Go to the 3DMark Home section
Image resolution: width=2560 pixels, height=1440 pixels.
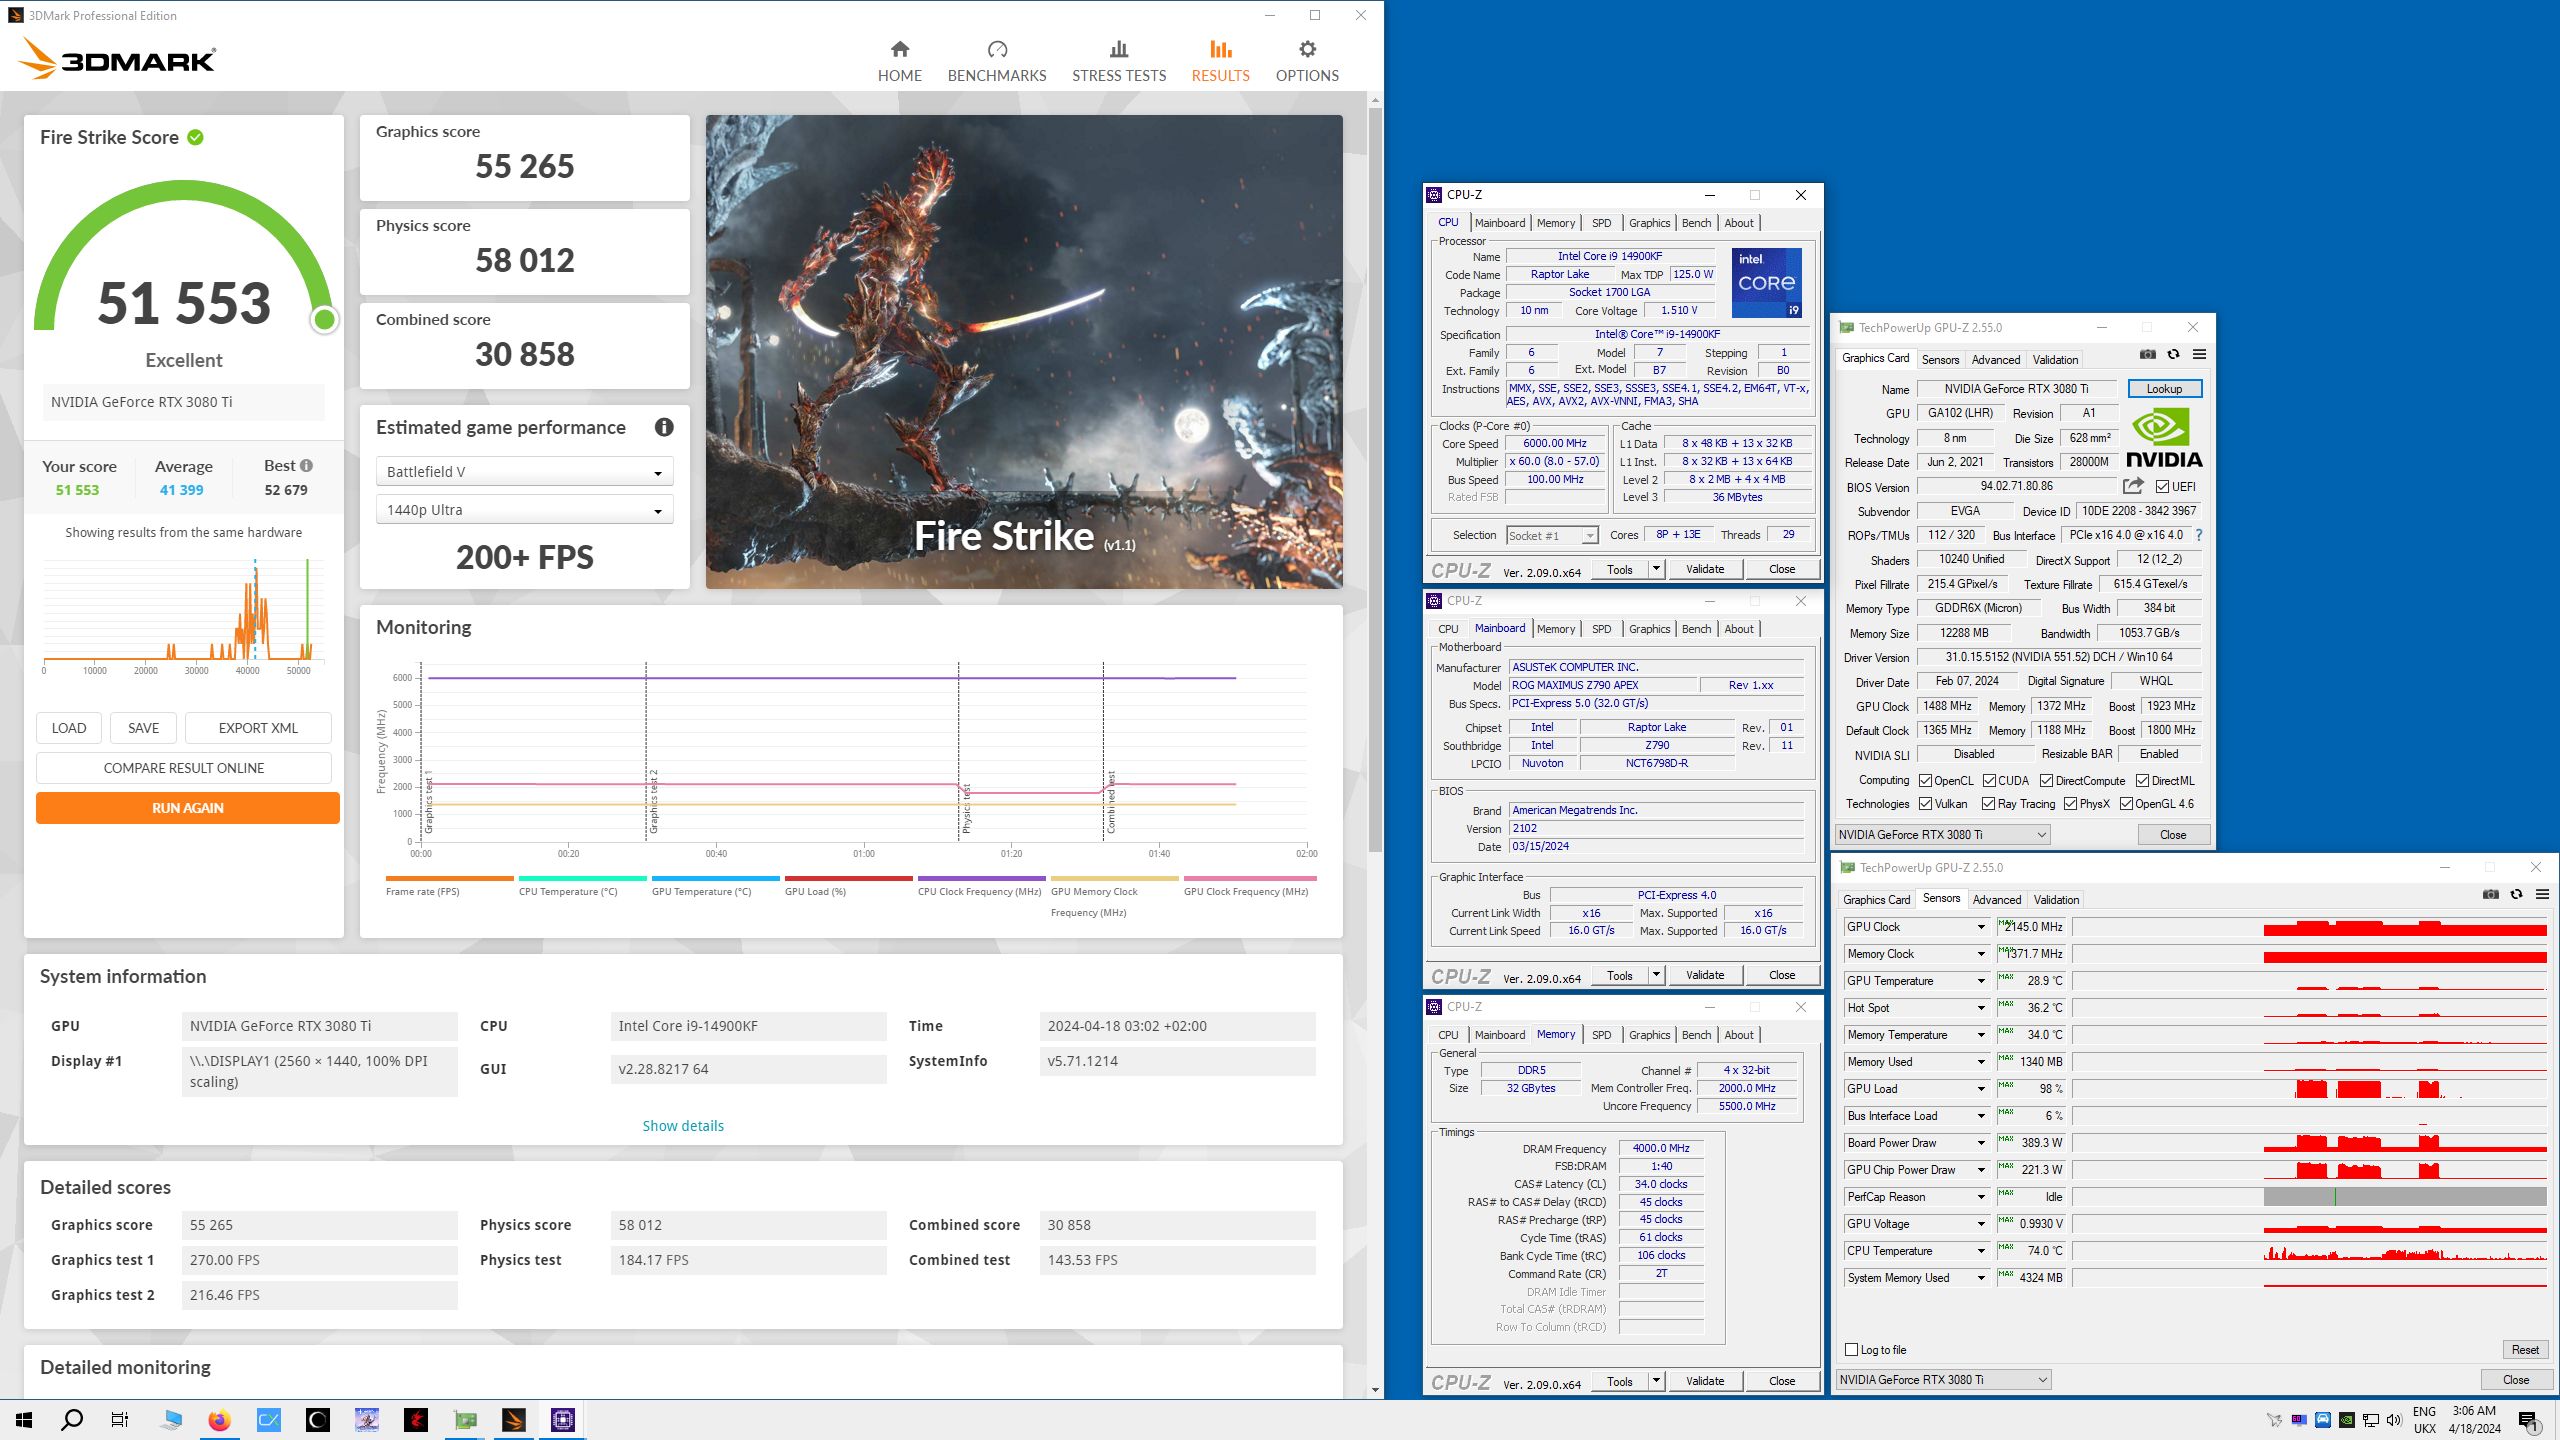click(x=899, y=61)
